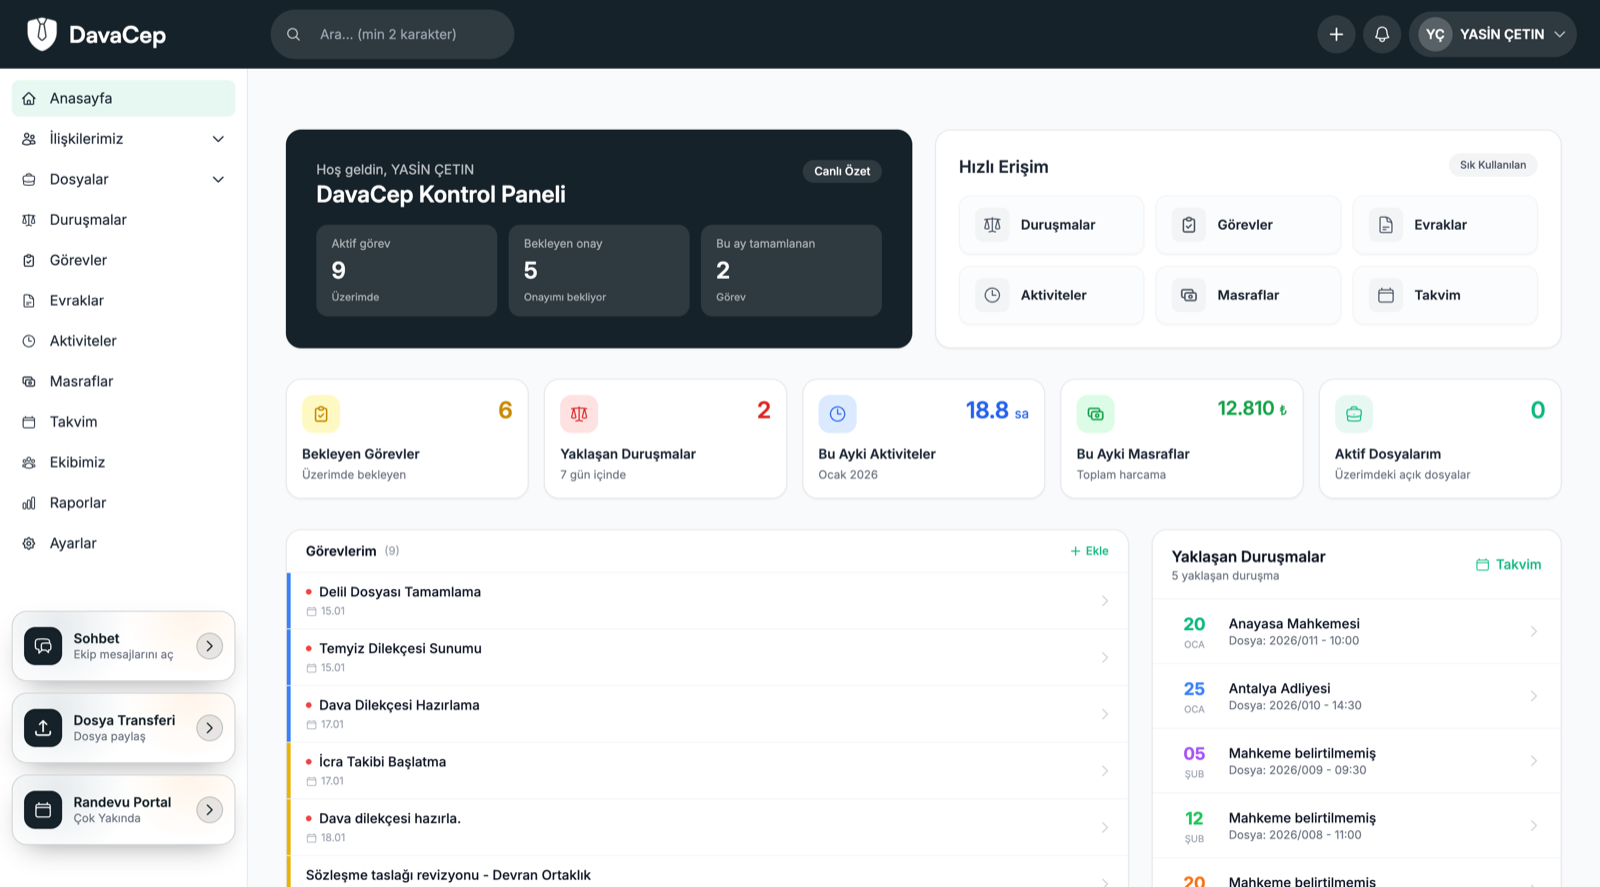The image size is (1600, 887).
Task: Click the Ekibimiz team icon in sidebar
Action: (x=29, y=462)
